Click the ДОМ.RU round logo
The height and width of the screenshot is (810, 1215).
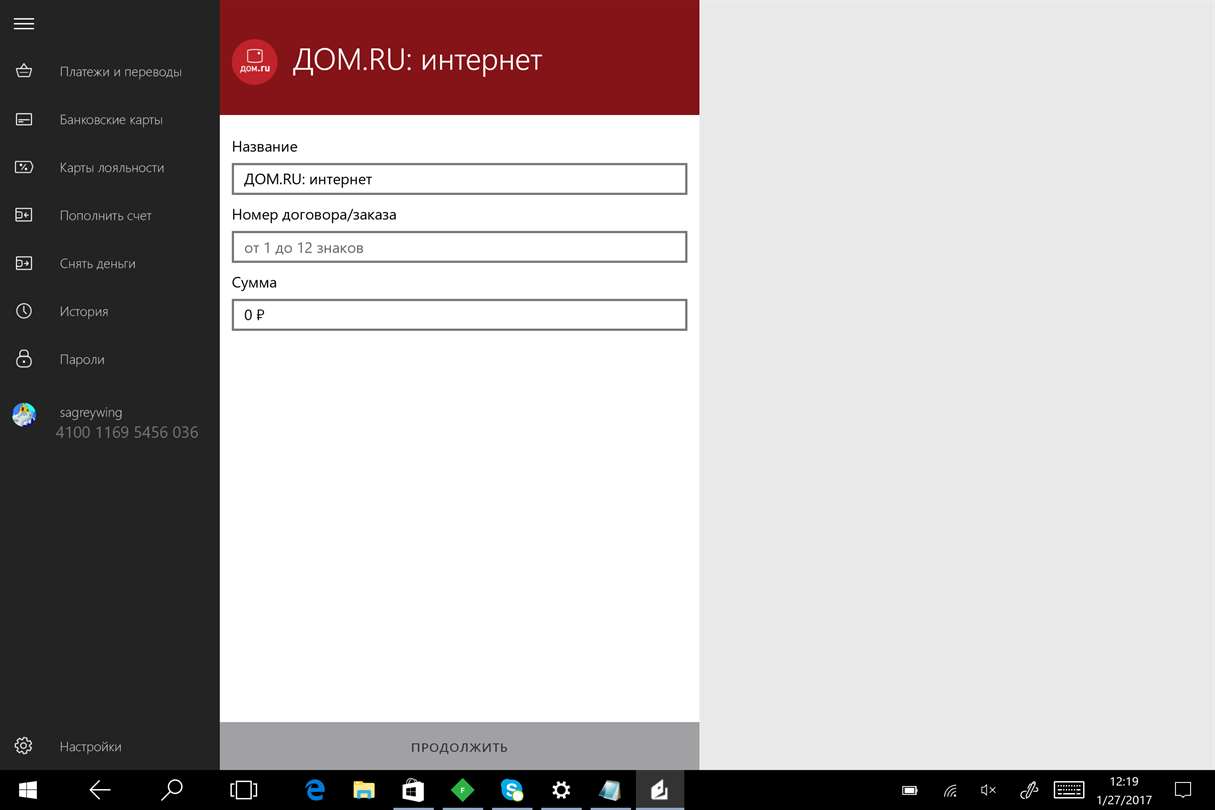(255, 62)
